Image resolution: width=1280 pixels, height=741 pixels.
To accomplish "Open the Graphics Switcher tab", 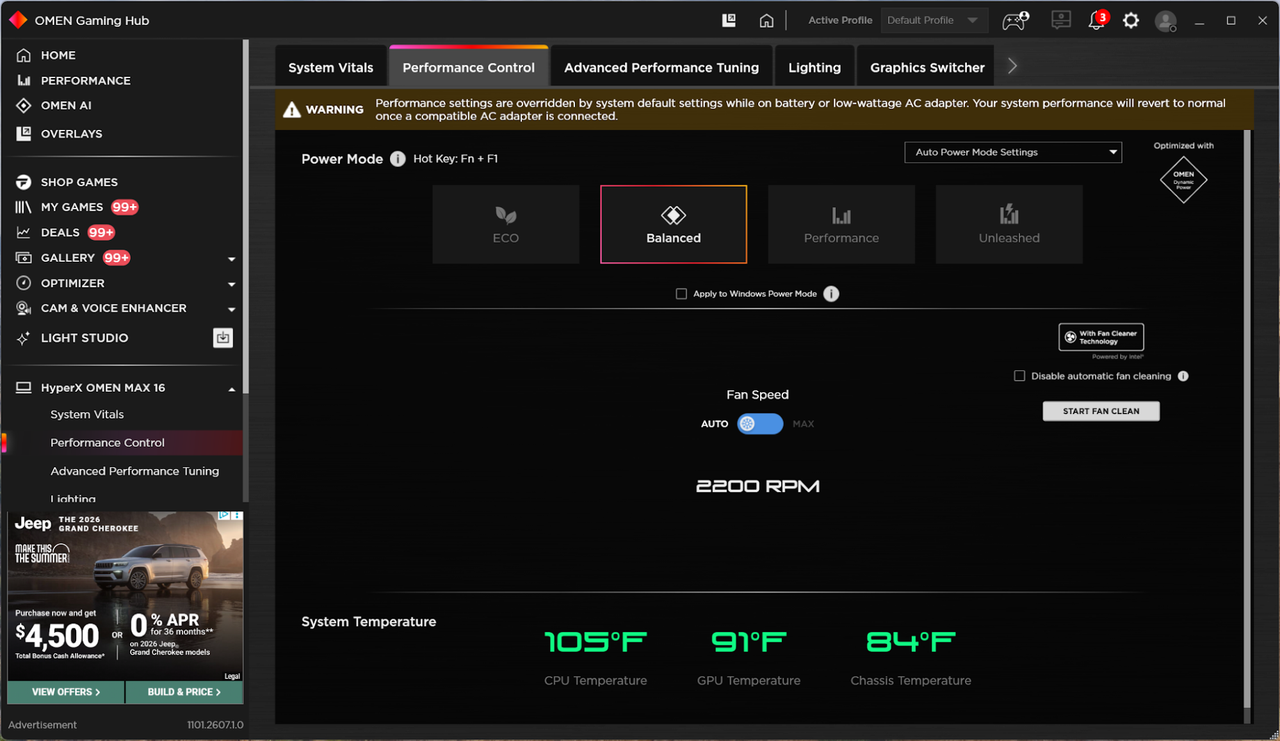I will (927, 67).
